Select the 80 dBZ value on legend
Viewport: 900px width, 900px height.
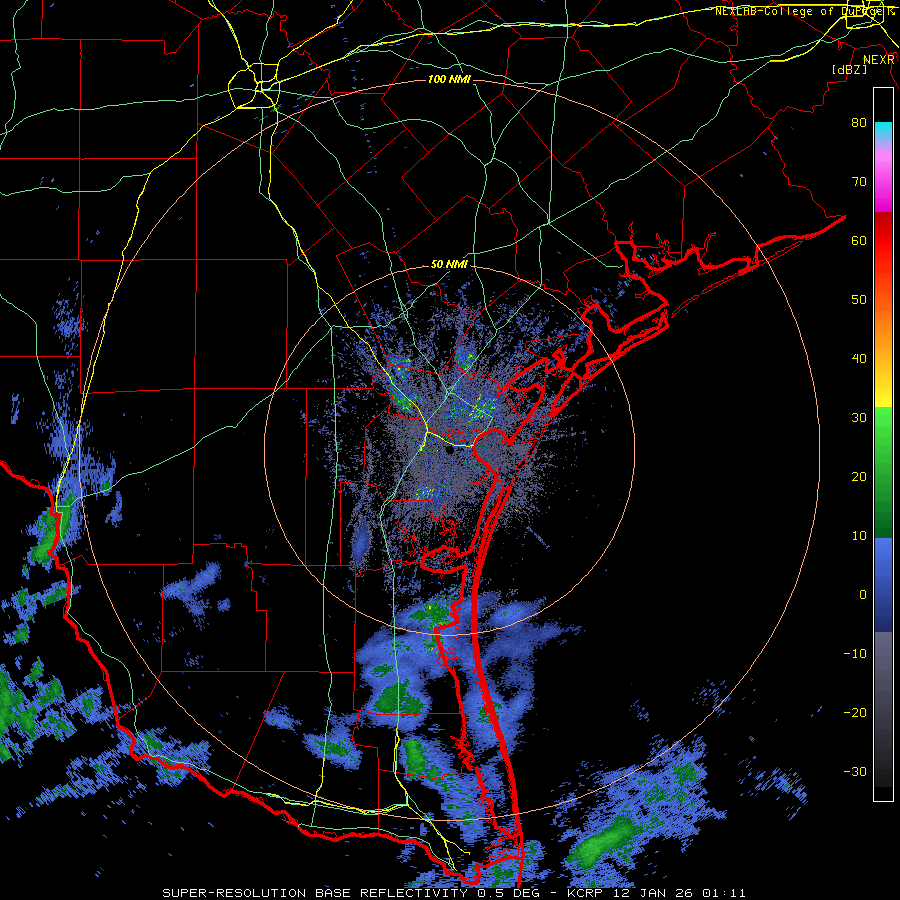coord(859,123)
